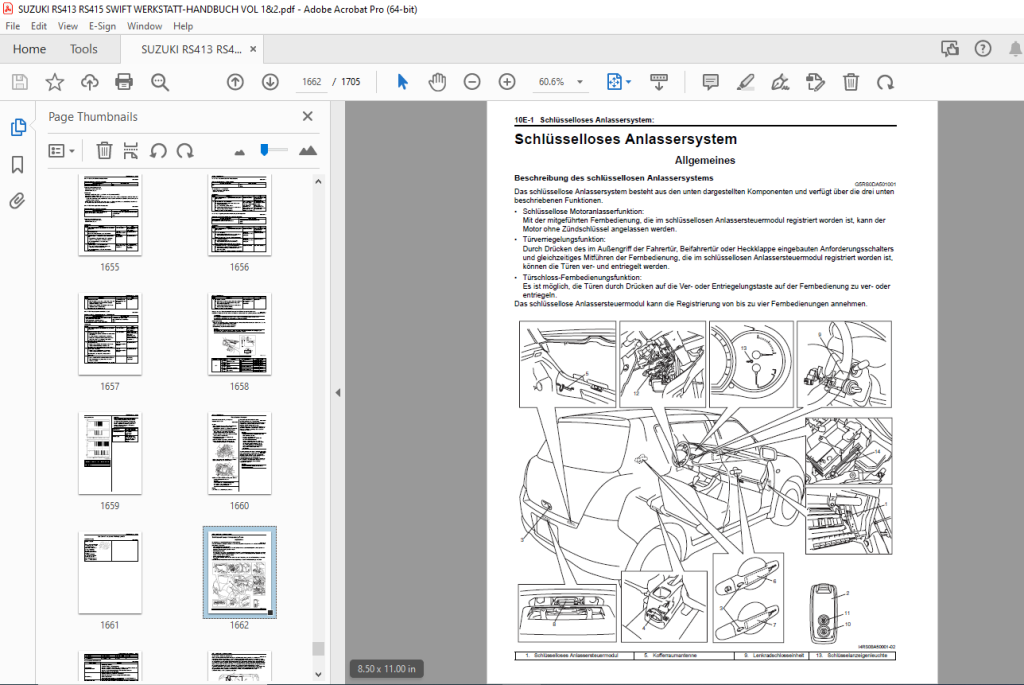Open notifications bell icon
This screenshot has height=685, width=1024.
pyautogui.click(x=1016, y=49)
